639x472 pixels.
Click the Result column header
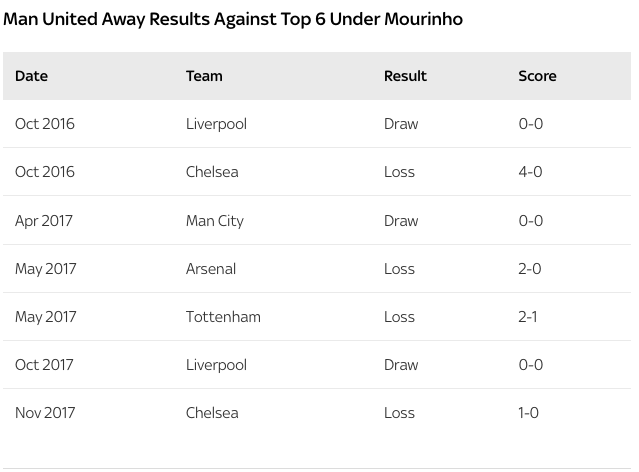[405, 76]
